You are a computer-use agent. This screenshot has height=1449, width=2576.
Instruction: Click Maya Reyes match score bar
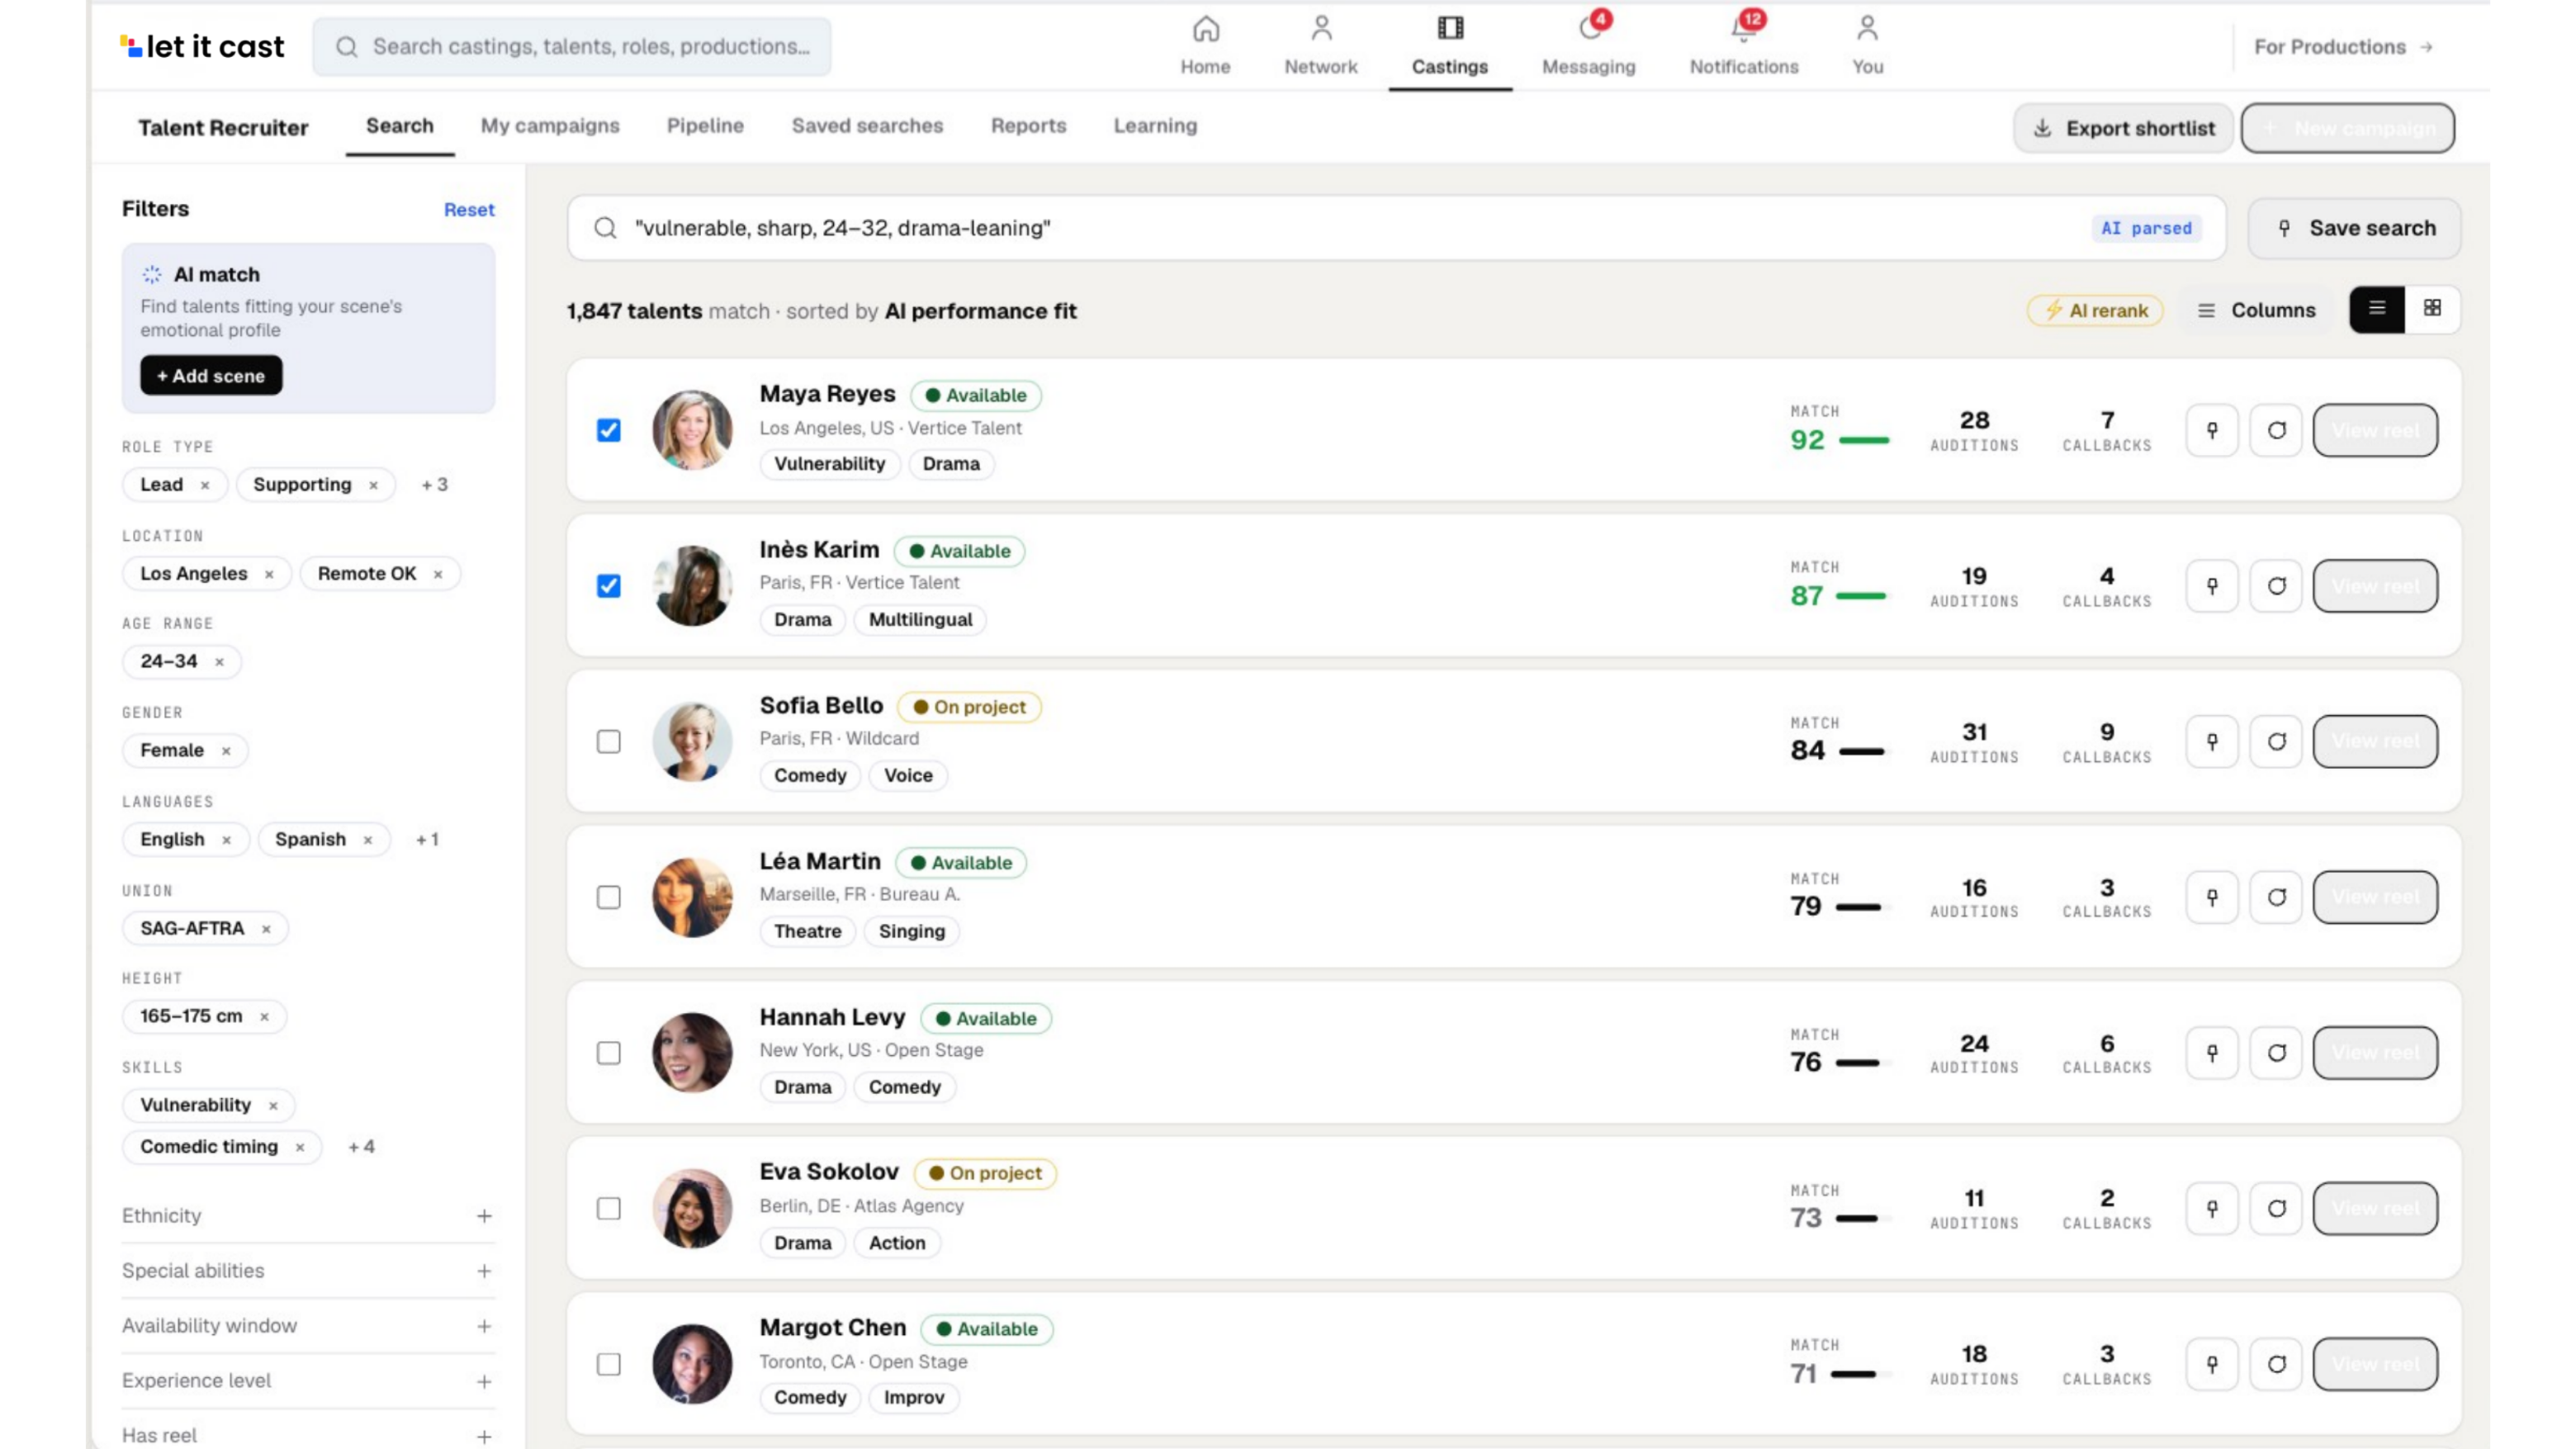[1864, 440]
